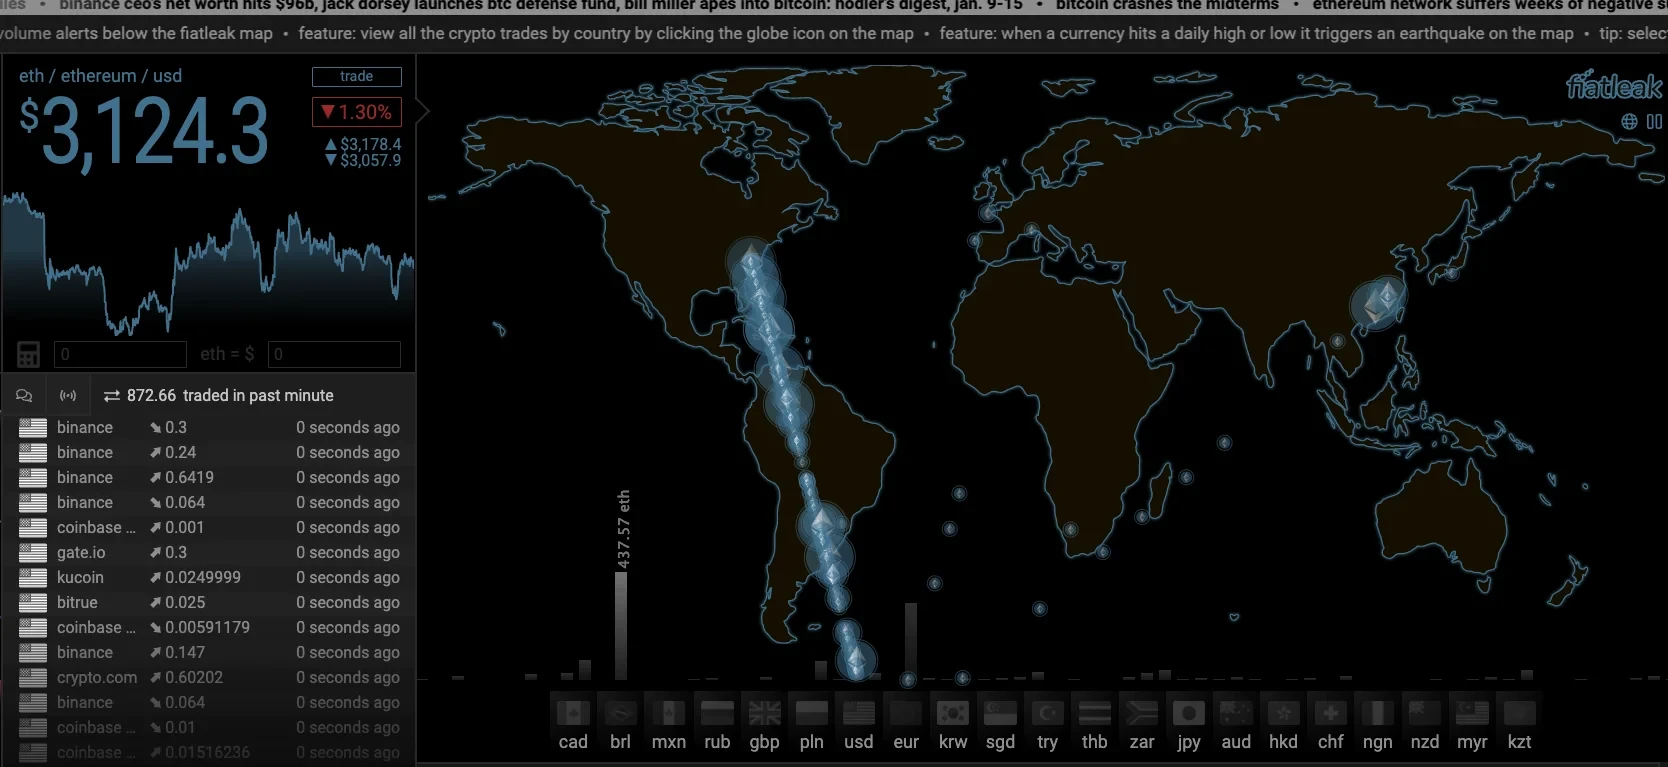The image size is (1668, 767).
Task: Choose the usd flag in currency bar
Action: 858,713
